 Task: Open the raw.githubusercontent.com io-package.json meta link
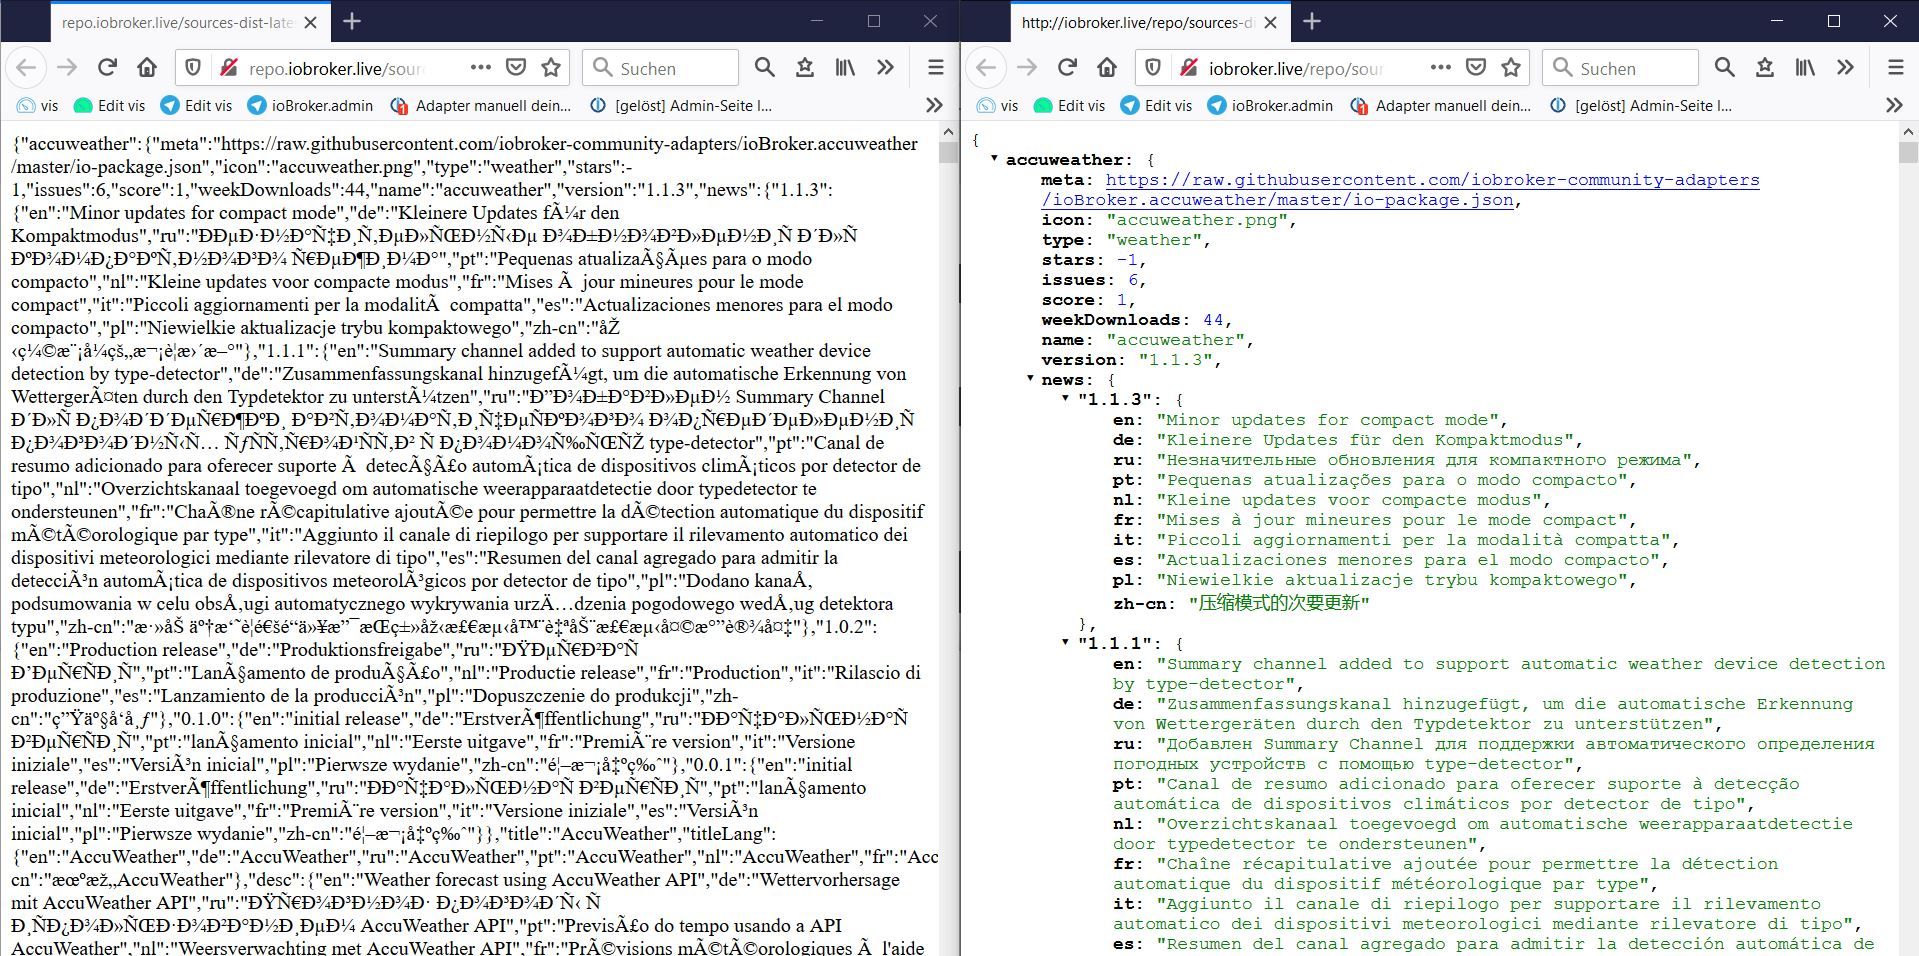tap(1400, 190)
